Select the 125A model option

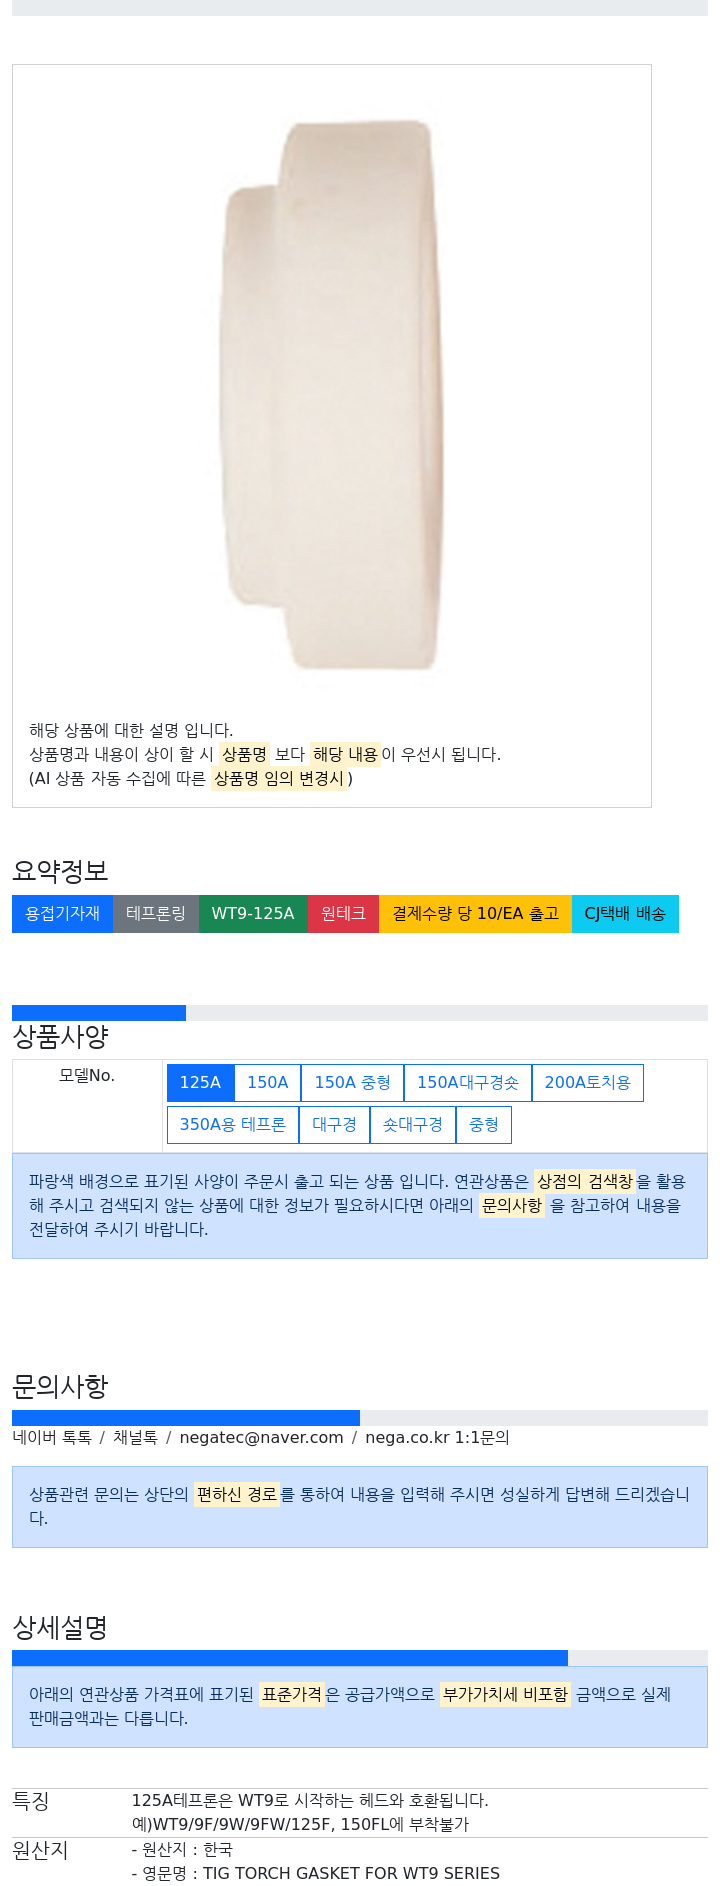pos(200,1082)
